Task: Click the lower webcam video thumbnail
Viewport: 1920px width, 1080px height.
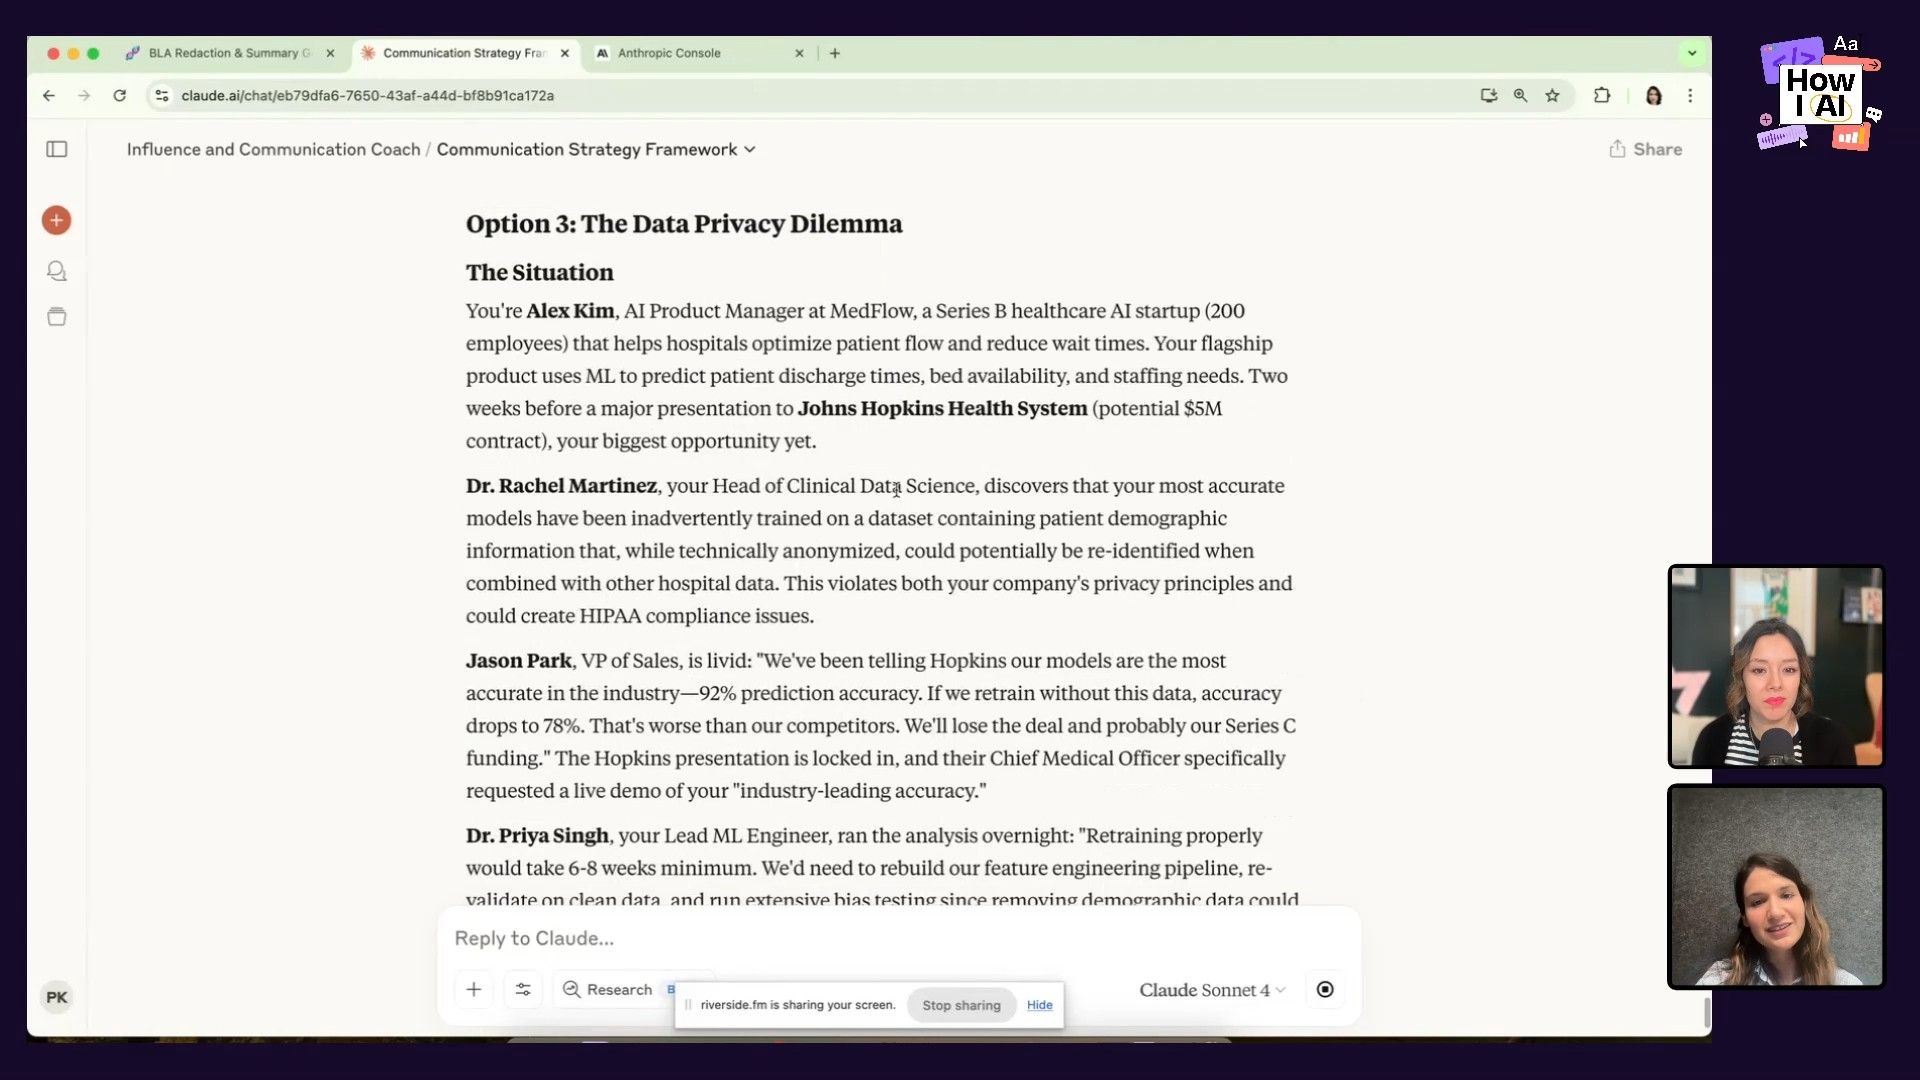Action: tap(1776, 886)
